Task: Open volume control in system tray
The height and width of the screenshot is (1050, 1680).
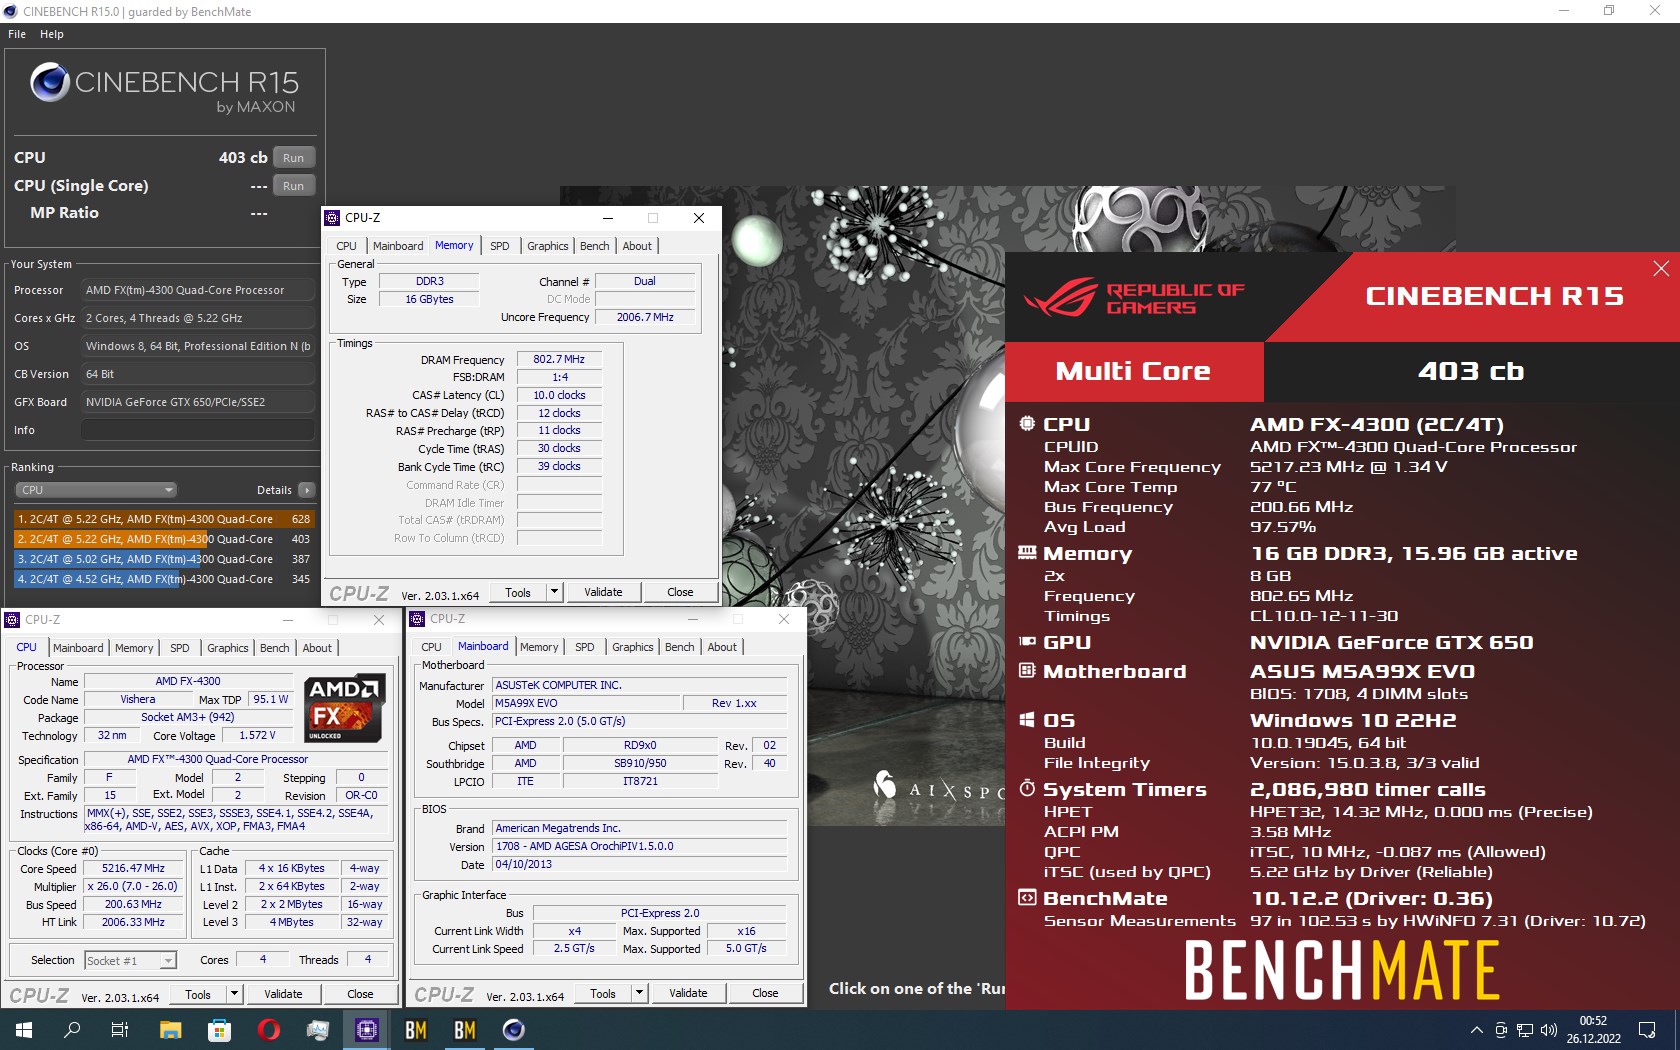Action: coord(1549,1030)
